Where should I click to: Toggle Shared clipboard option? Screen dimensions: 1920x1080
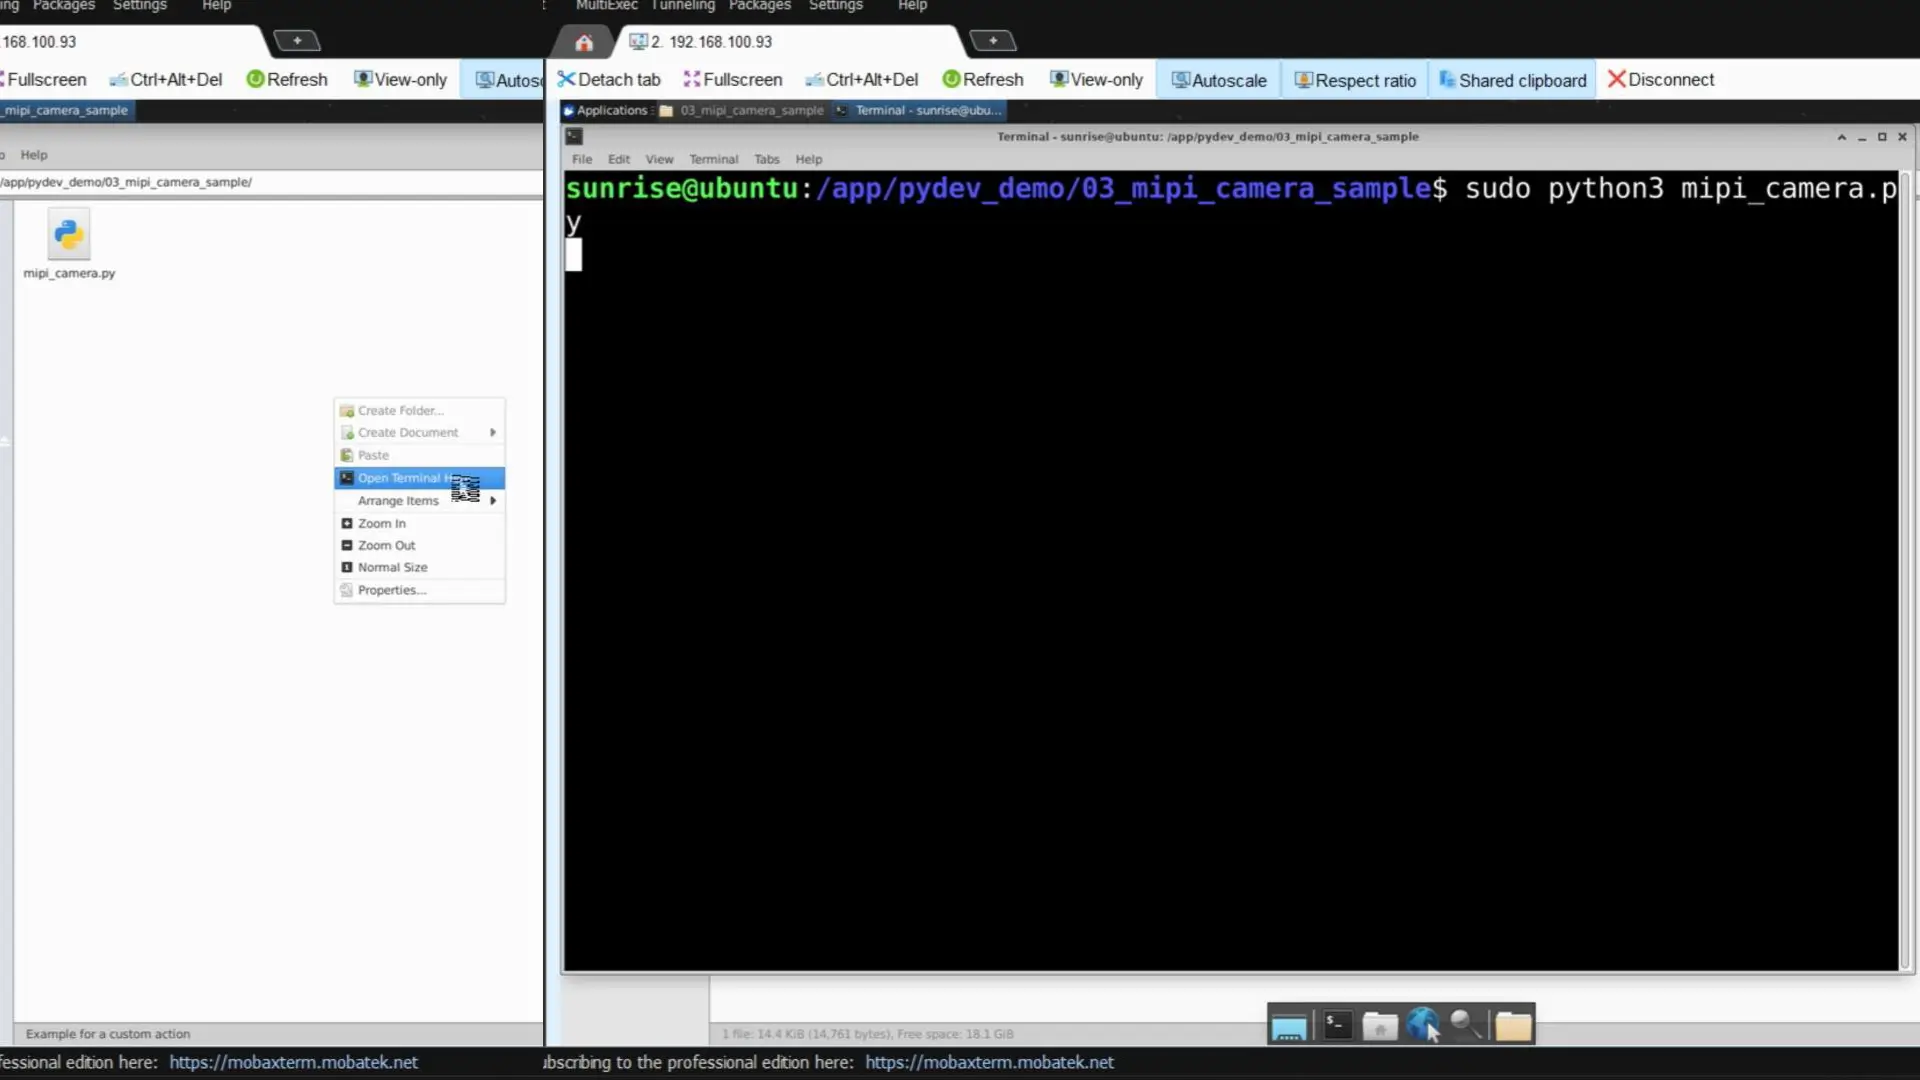click(1512, 80)
